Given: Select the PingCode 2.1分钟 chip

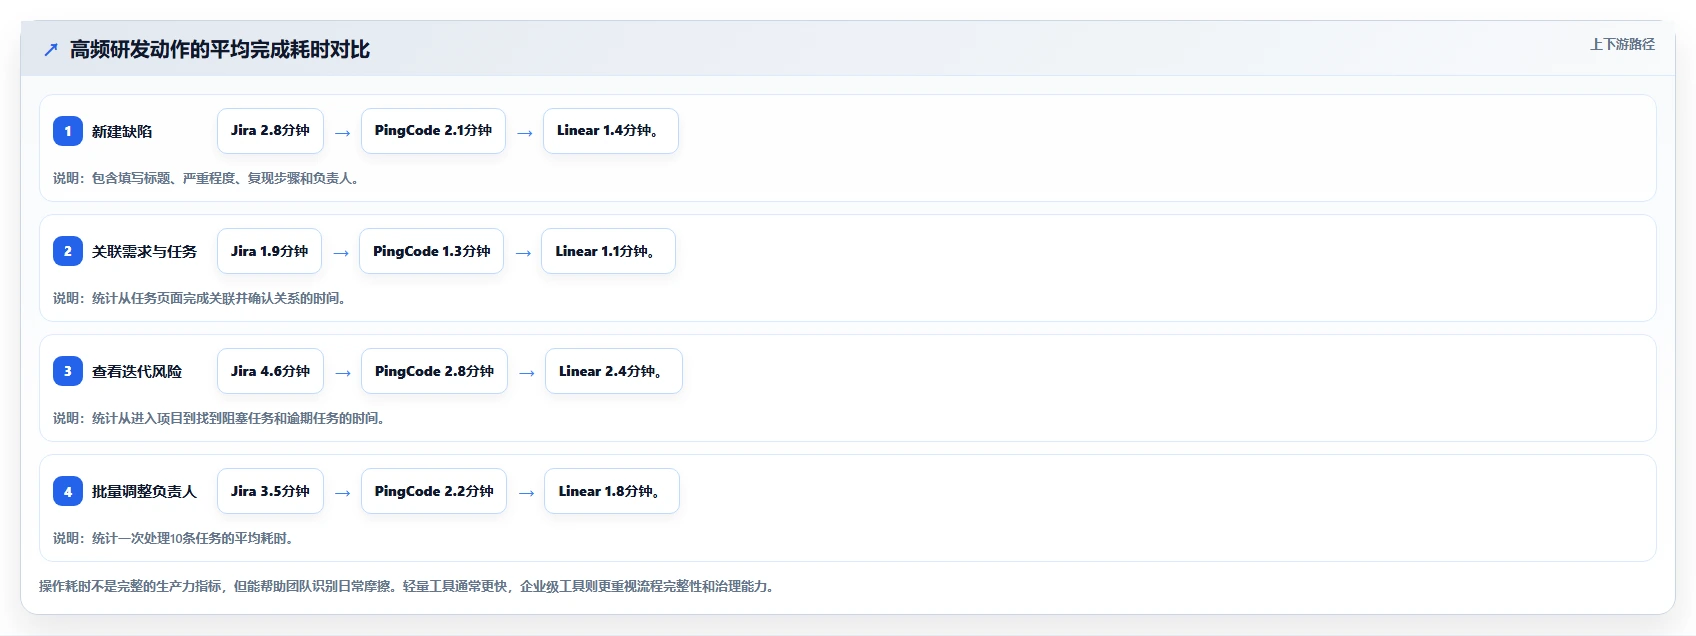Looking at the screenshot, I should point(433,131).
